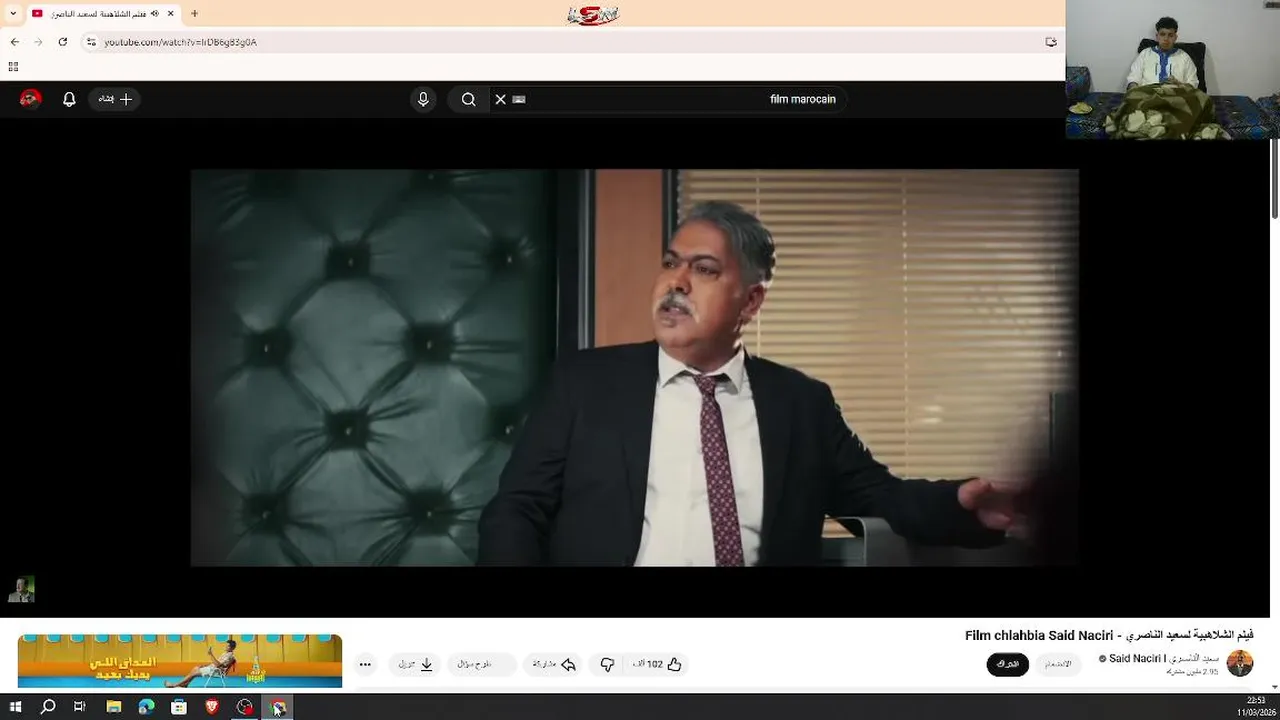This screenshot has width=1280, height=720.
Task: Click the black Subscribe button
Action: coord(1008,664)
